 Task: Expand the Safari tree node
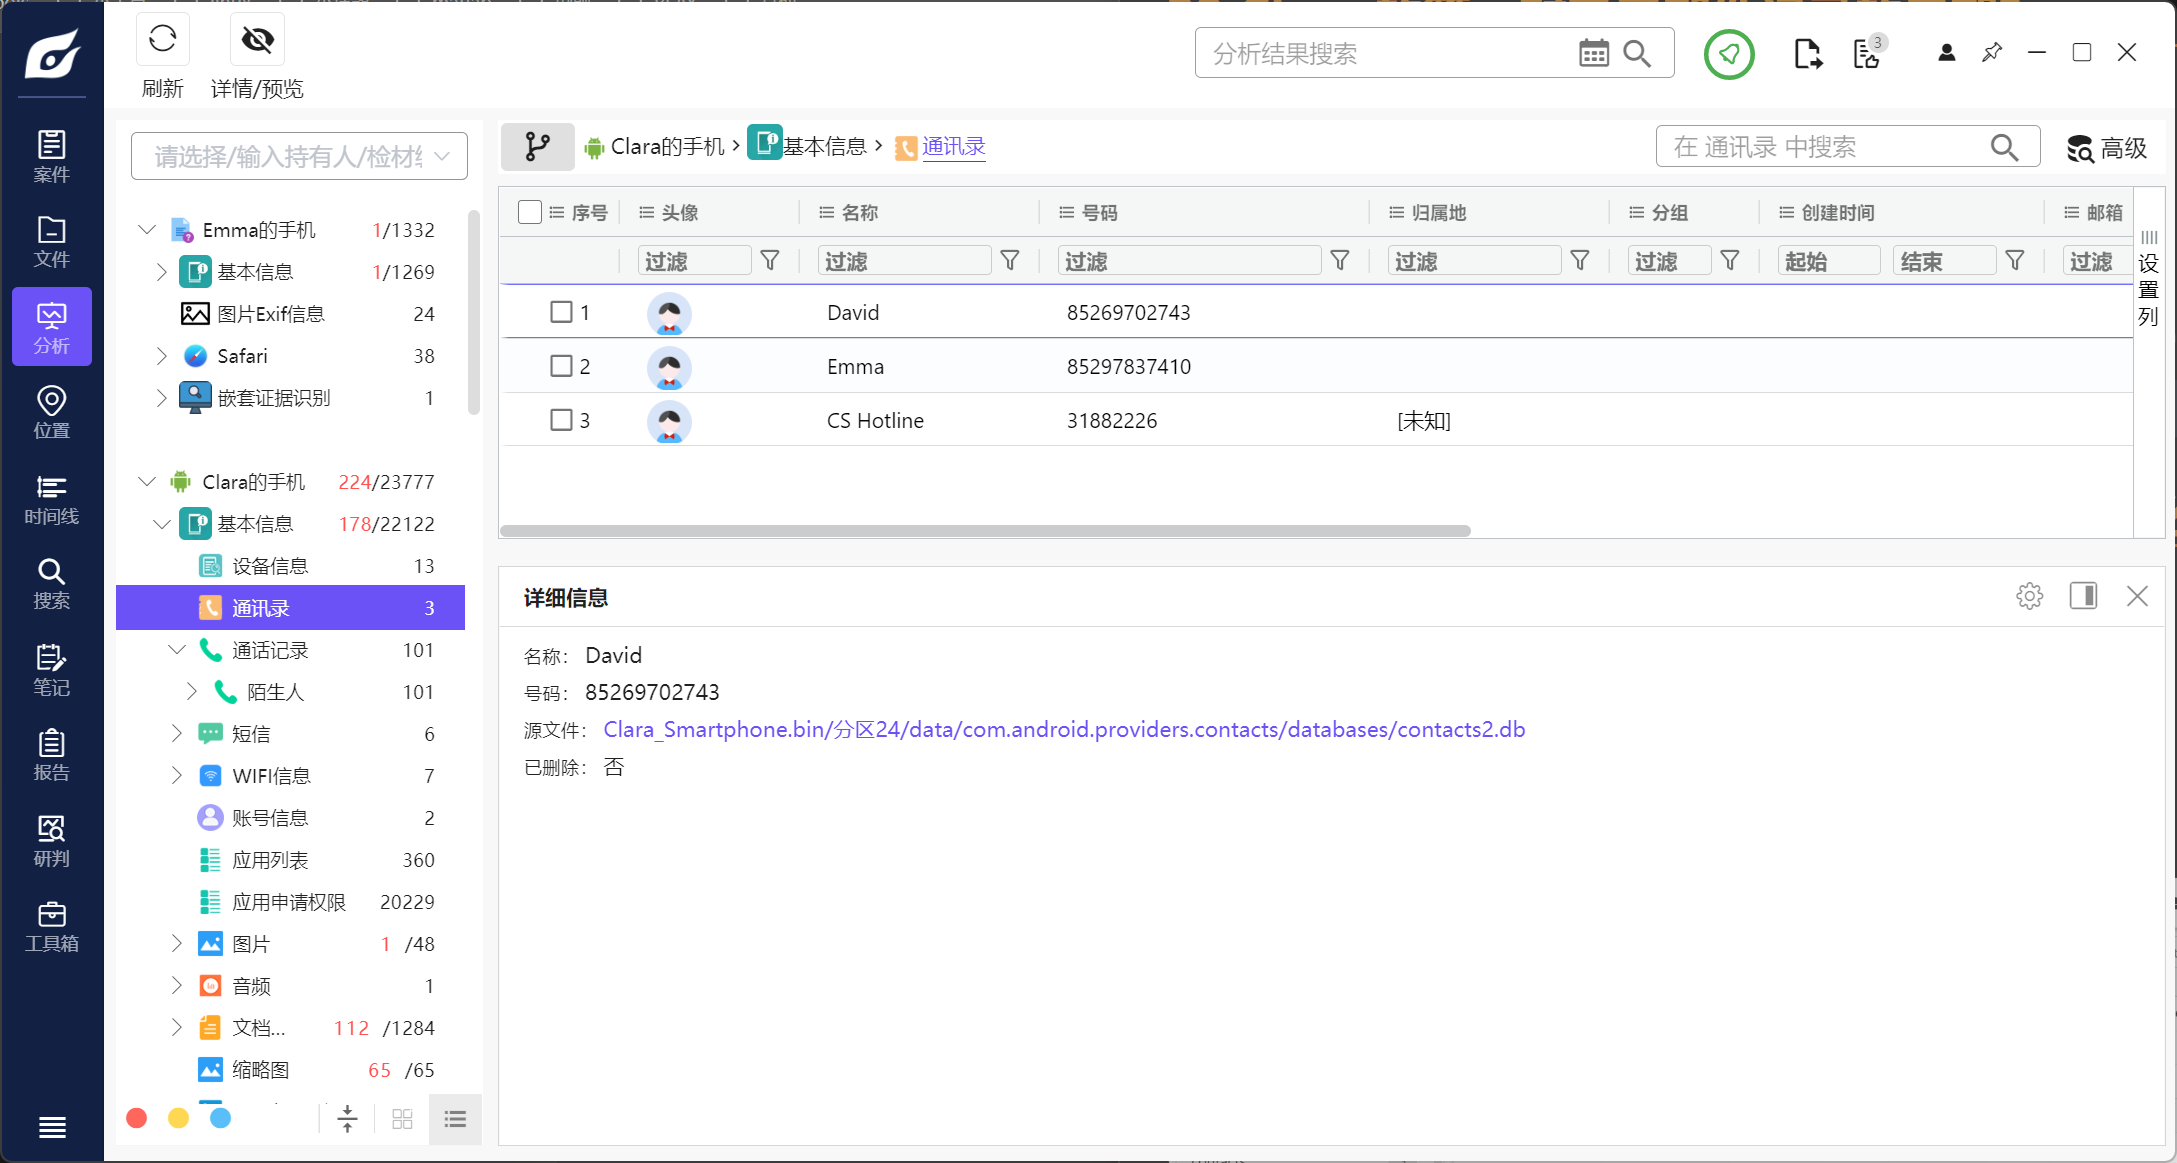coord(162,356)
